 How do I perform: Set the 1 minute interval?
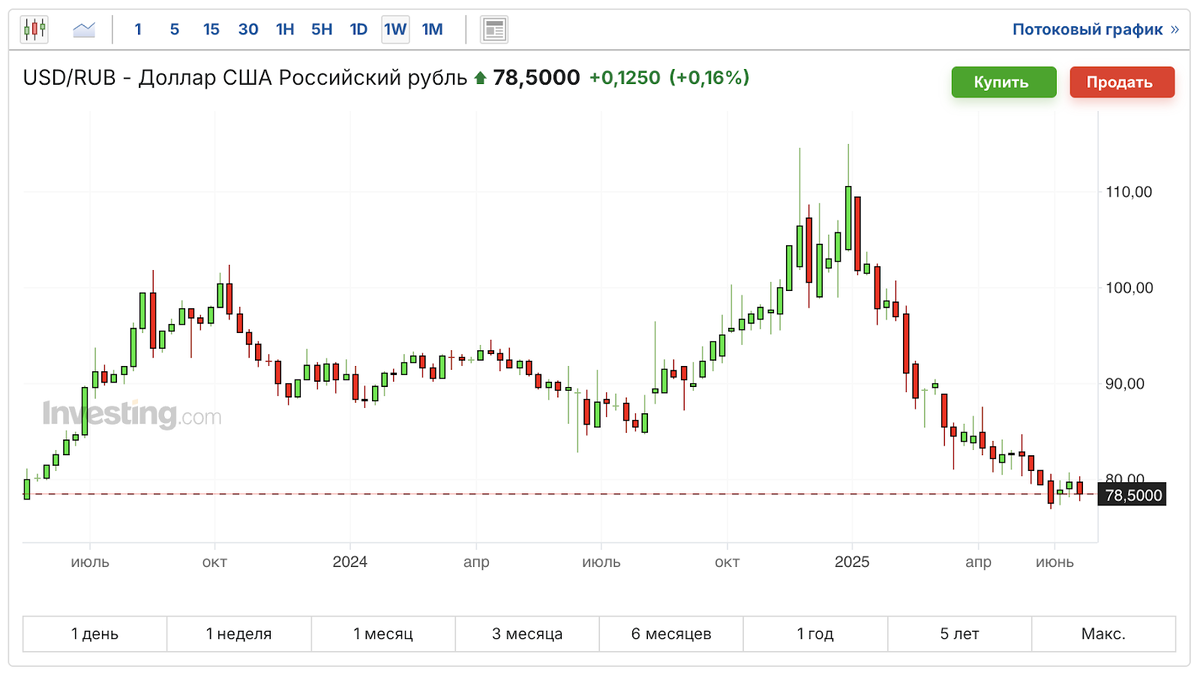(x=138, y=30)
